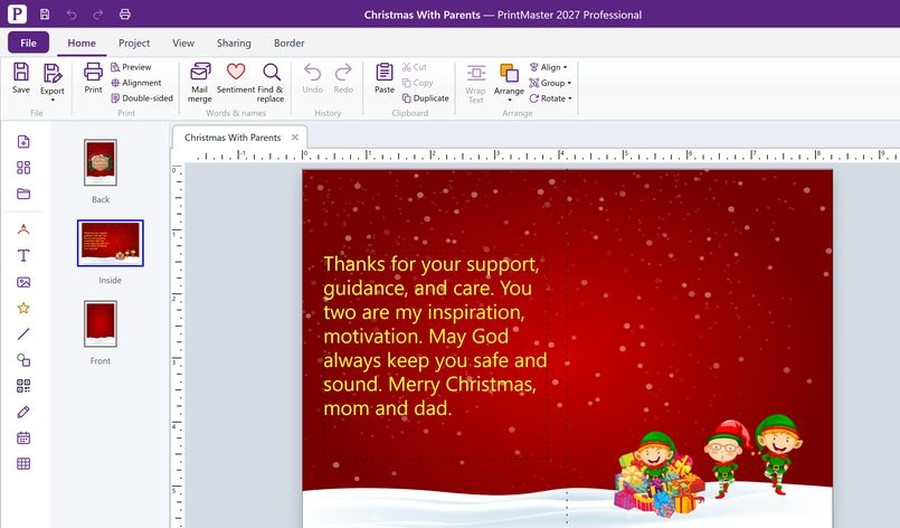Click the PrintMaster logo icon
Image resolution: width=900 pixels, height=528 pixels.
17,14
